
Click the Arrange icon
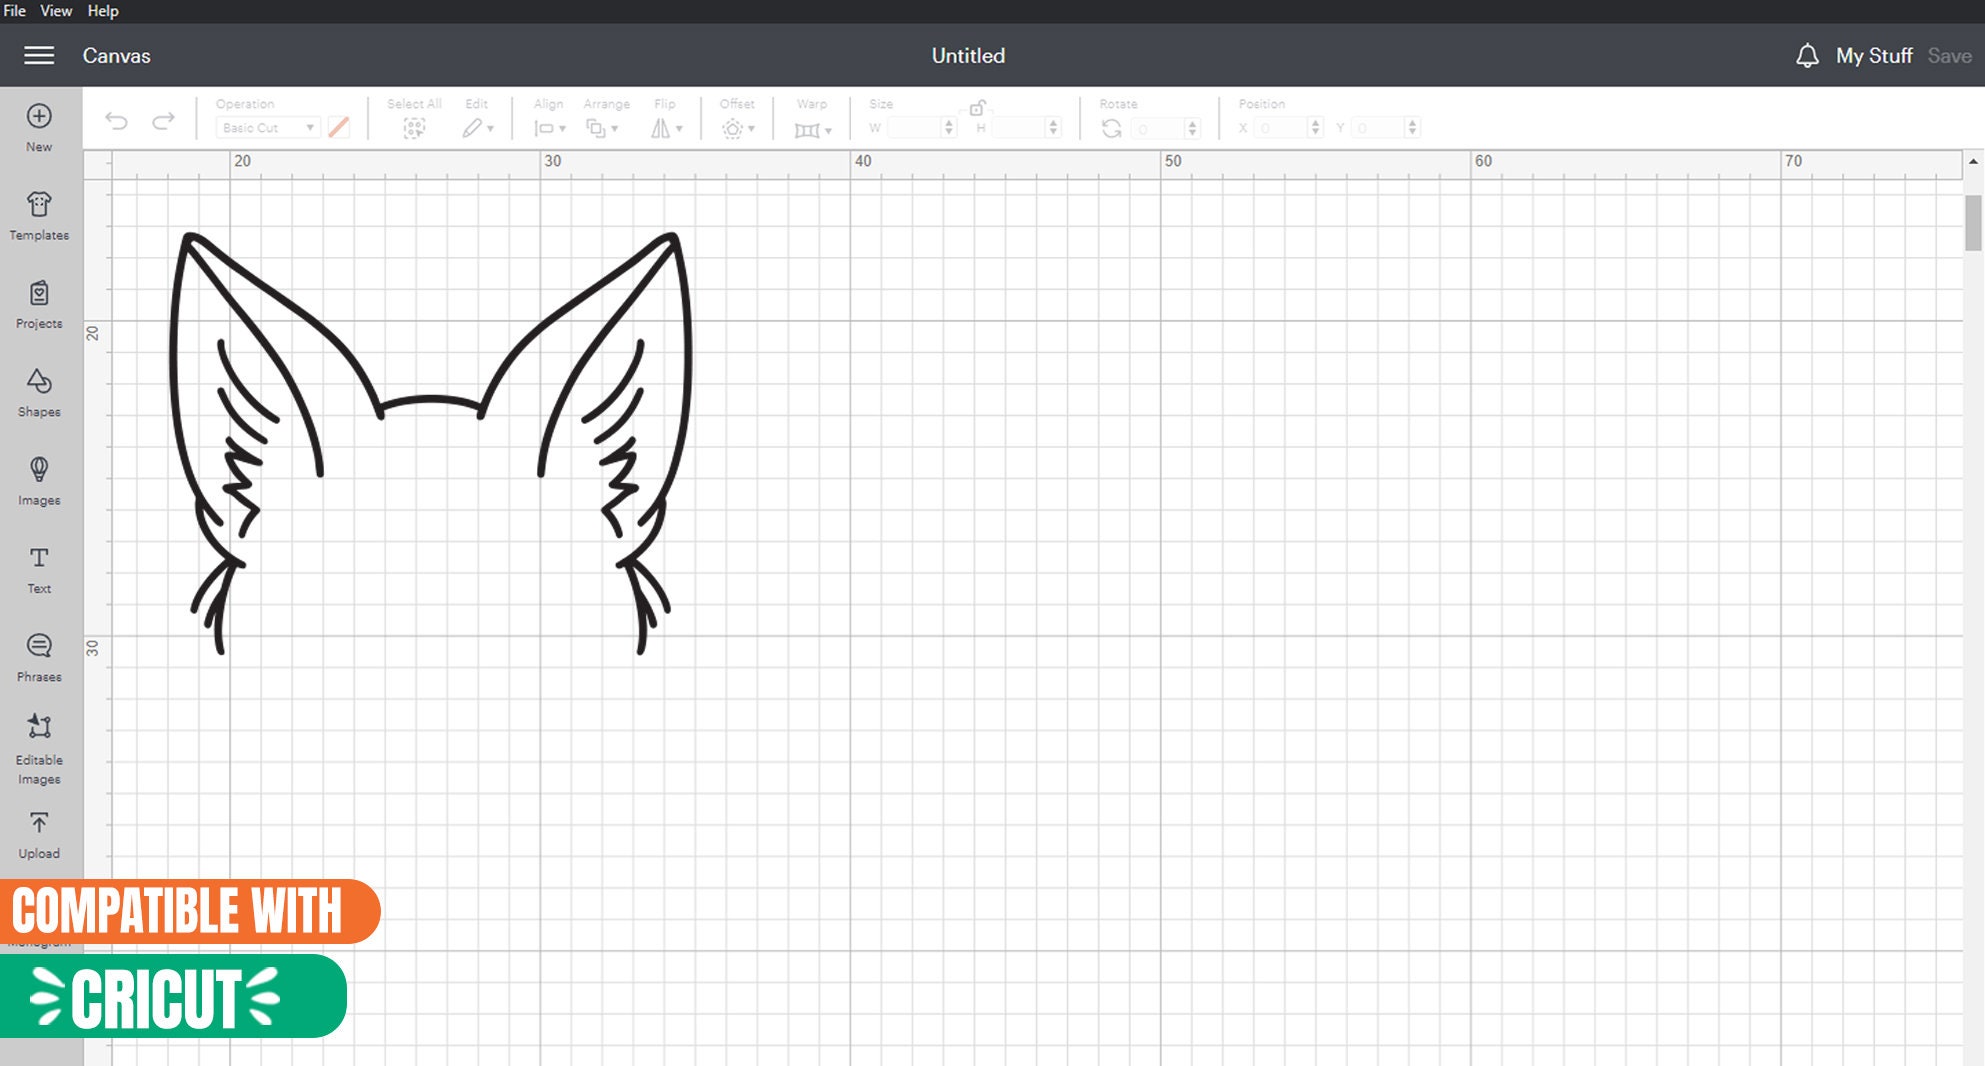pyautogui.click(x=596, y=128)
